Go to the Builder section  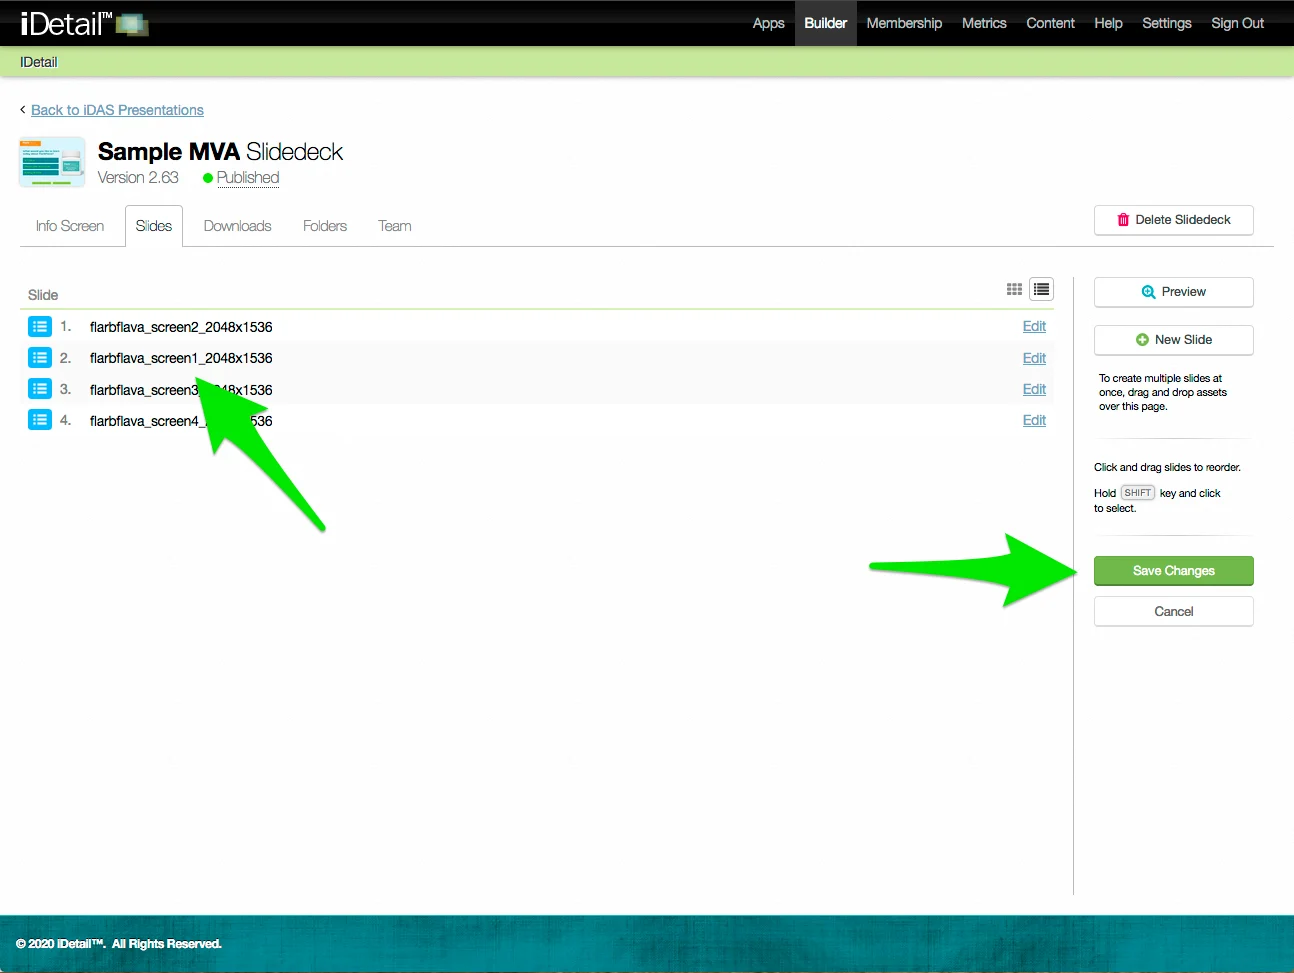826,23
